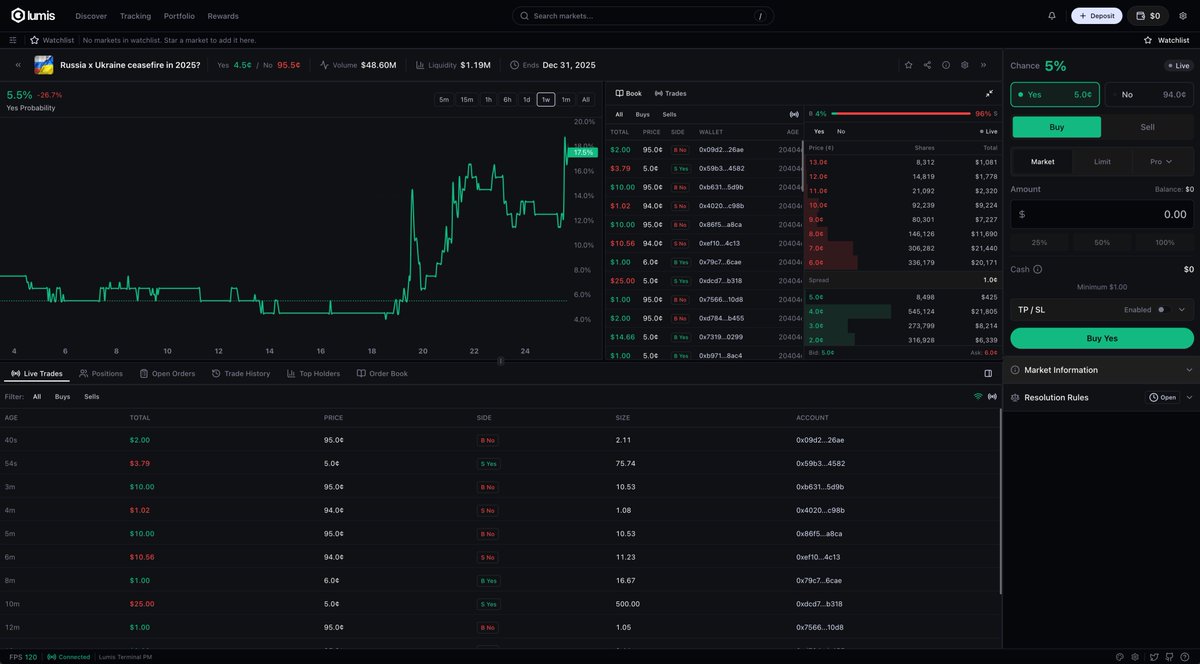Screen dimensions: 1200x664
Task: Expand Market Information section
Action: click(1102, 370)
